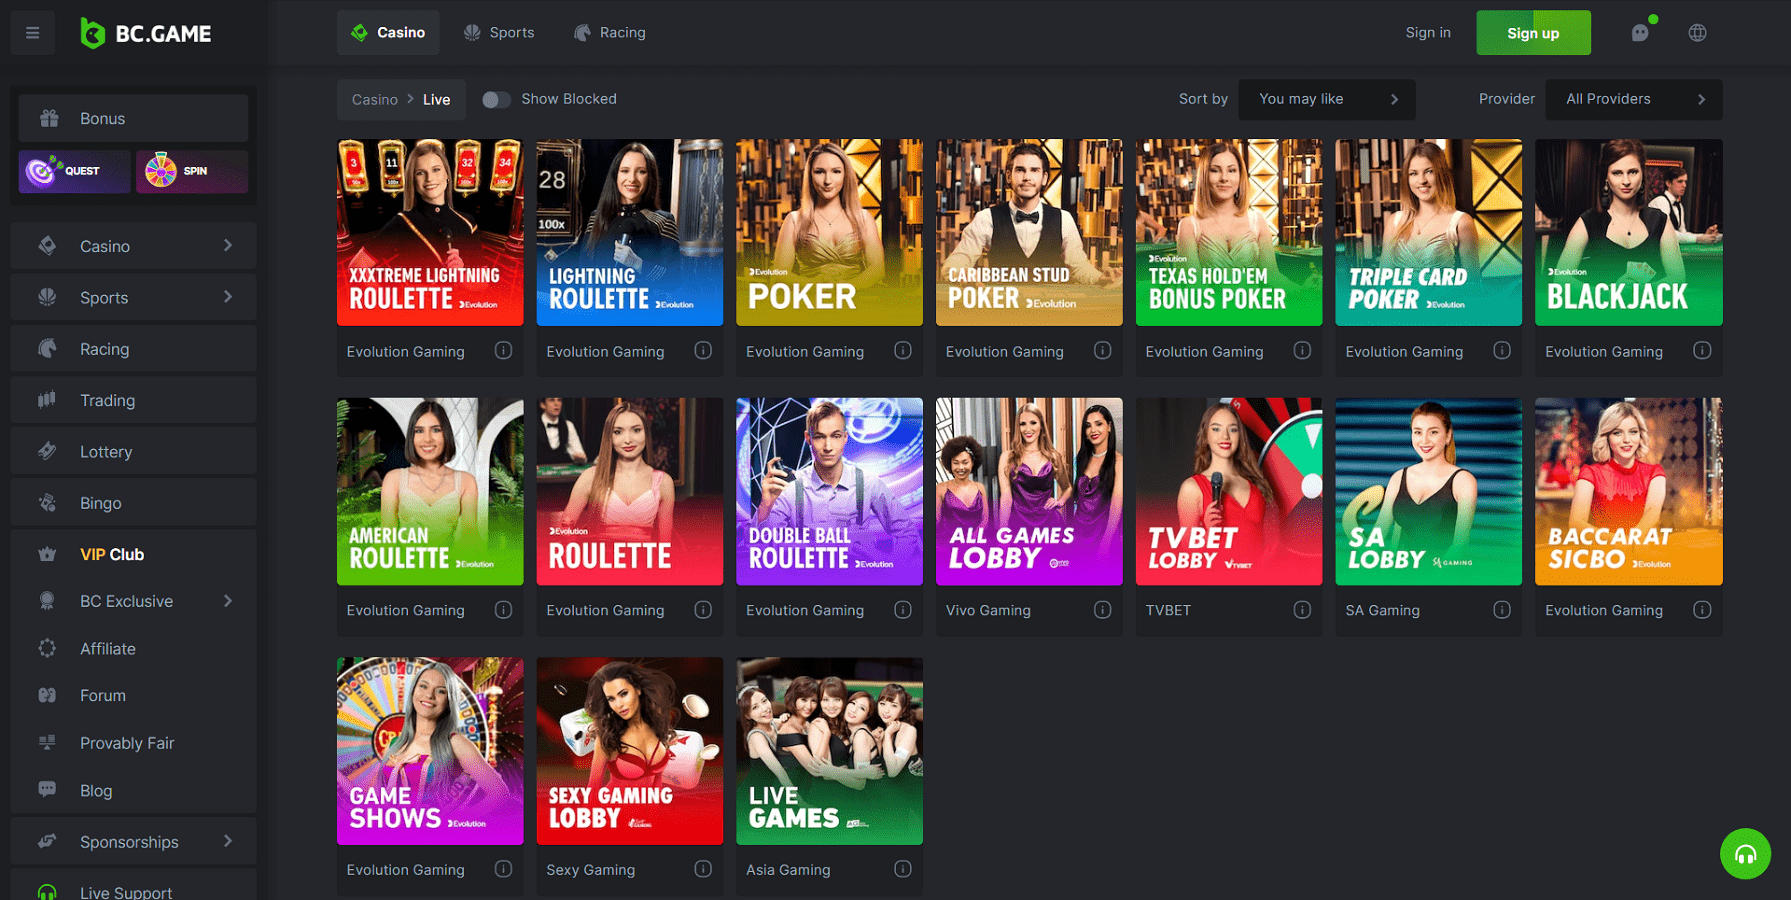Screen dimensions: 1791x900
Task: Open the Asia Gaming Live Games thumbnail
Action: 829,751
